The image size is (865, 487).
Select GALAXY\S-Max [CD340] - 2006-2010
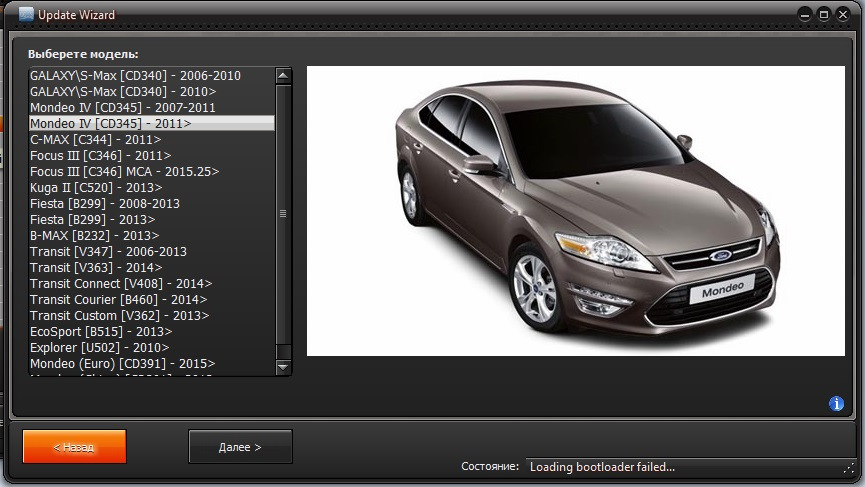coord(135,75)
